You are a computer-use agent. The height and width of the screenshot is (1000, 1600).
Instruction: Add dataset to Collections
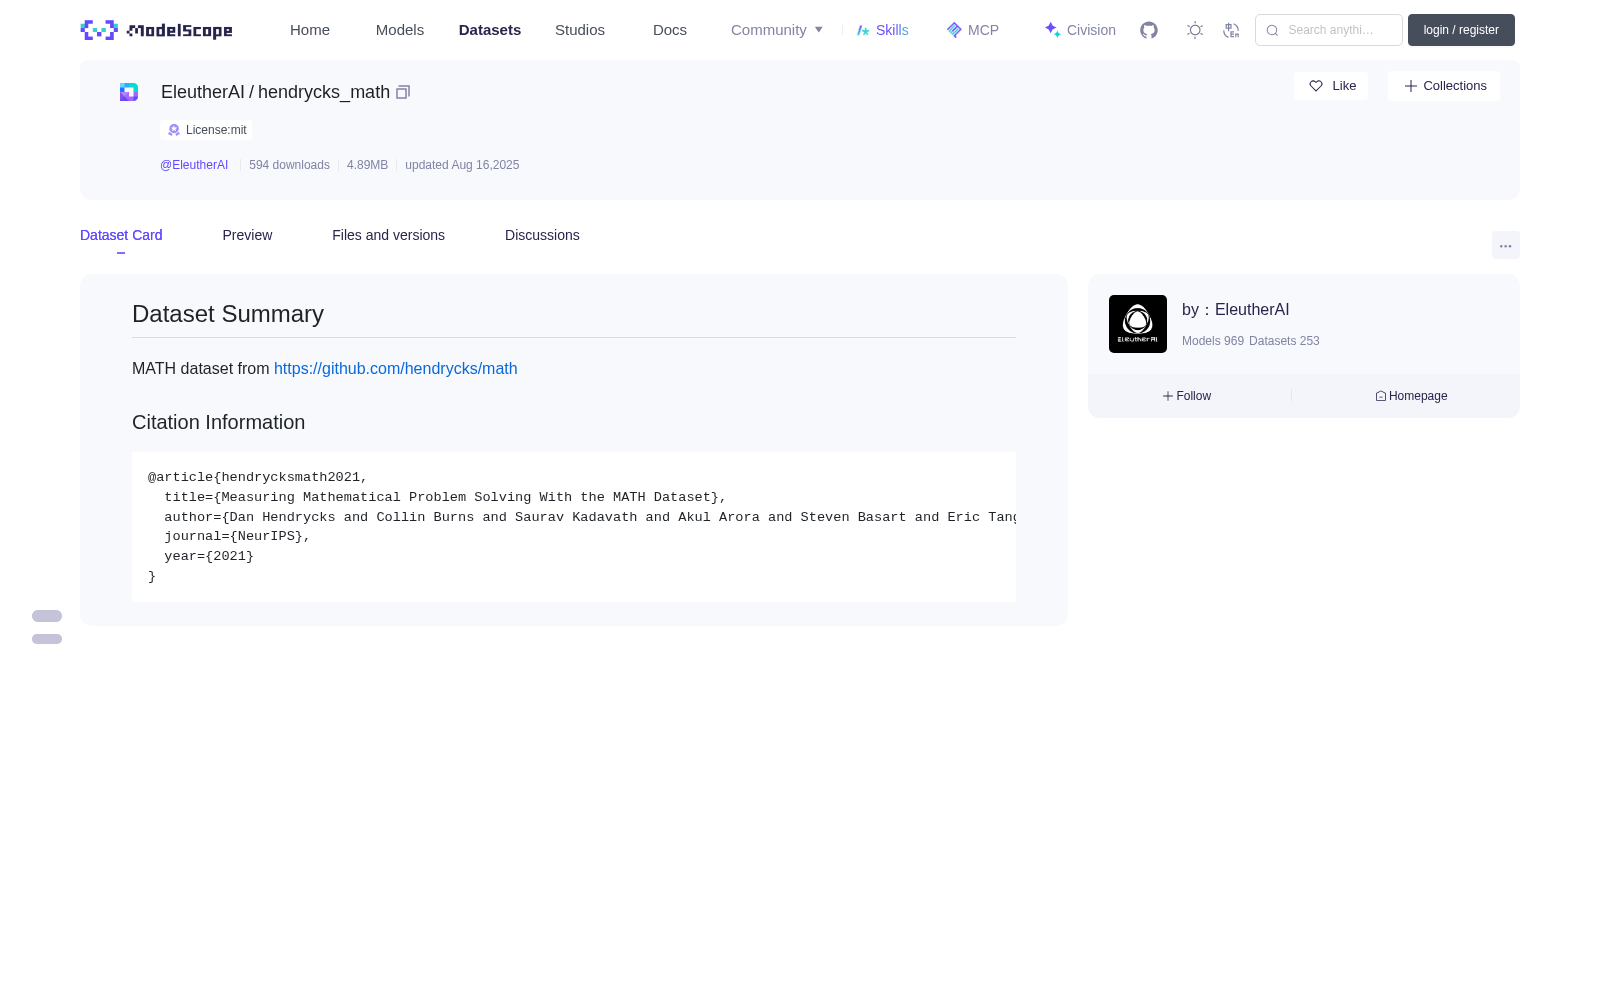[1444, 86]
